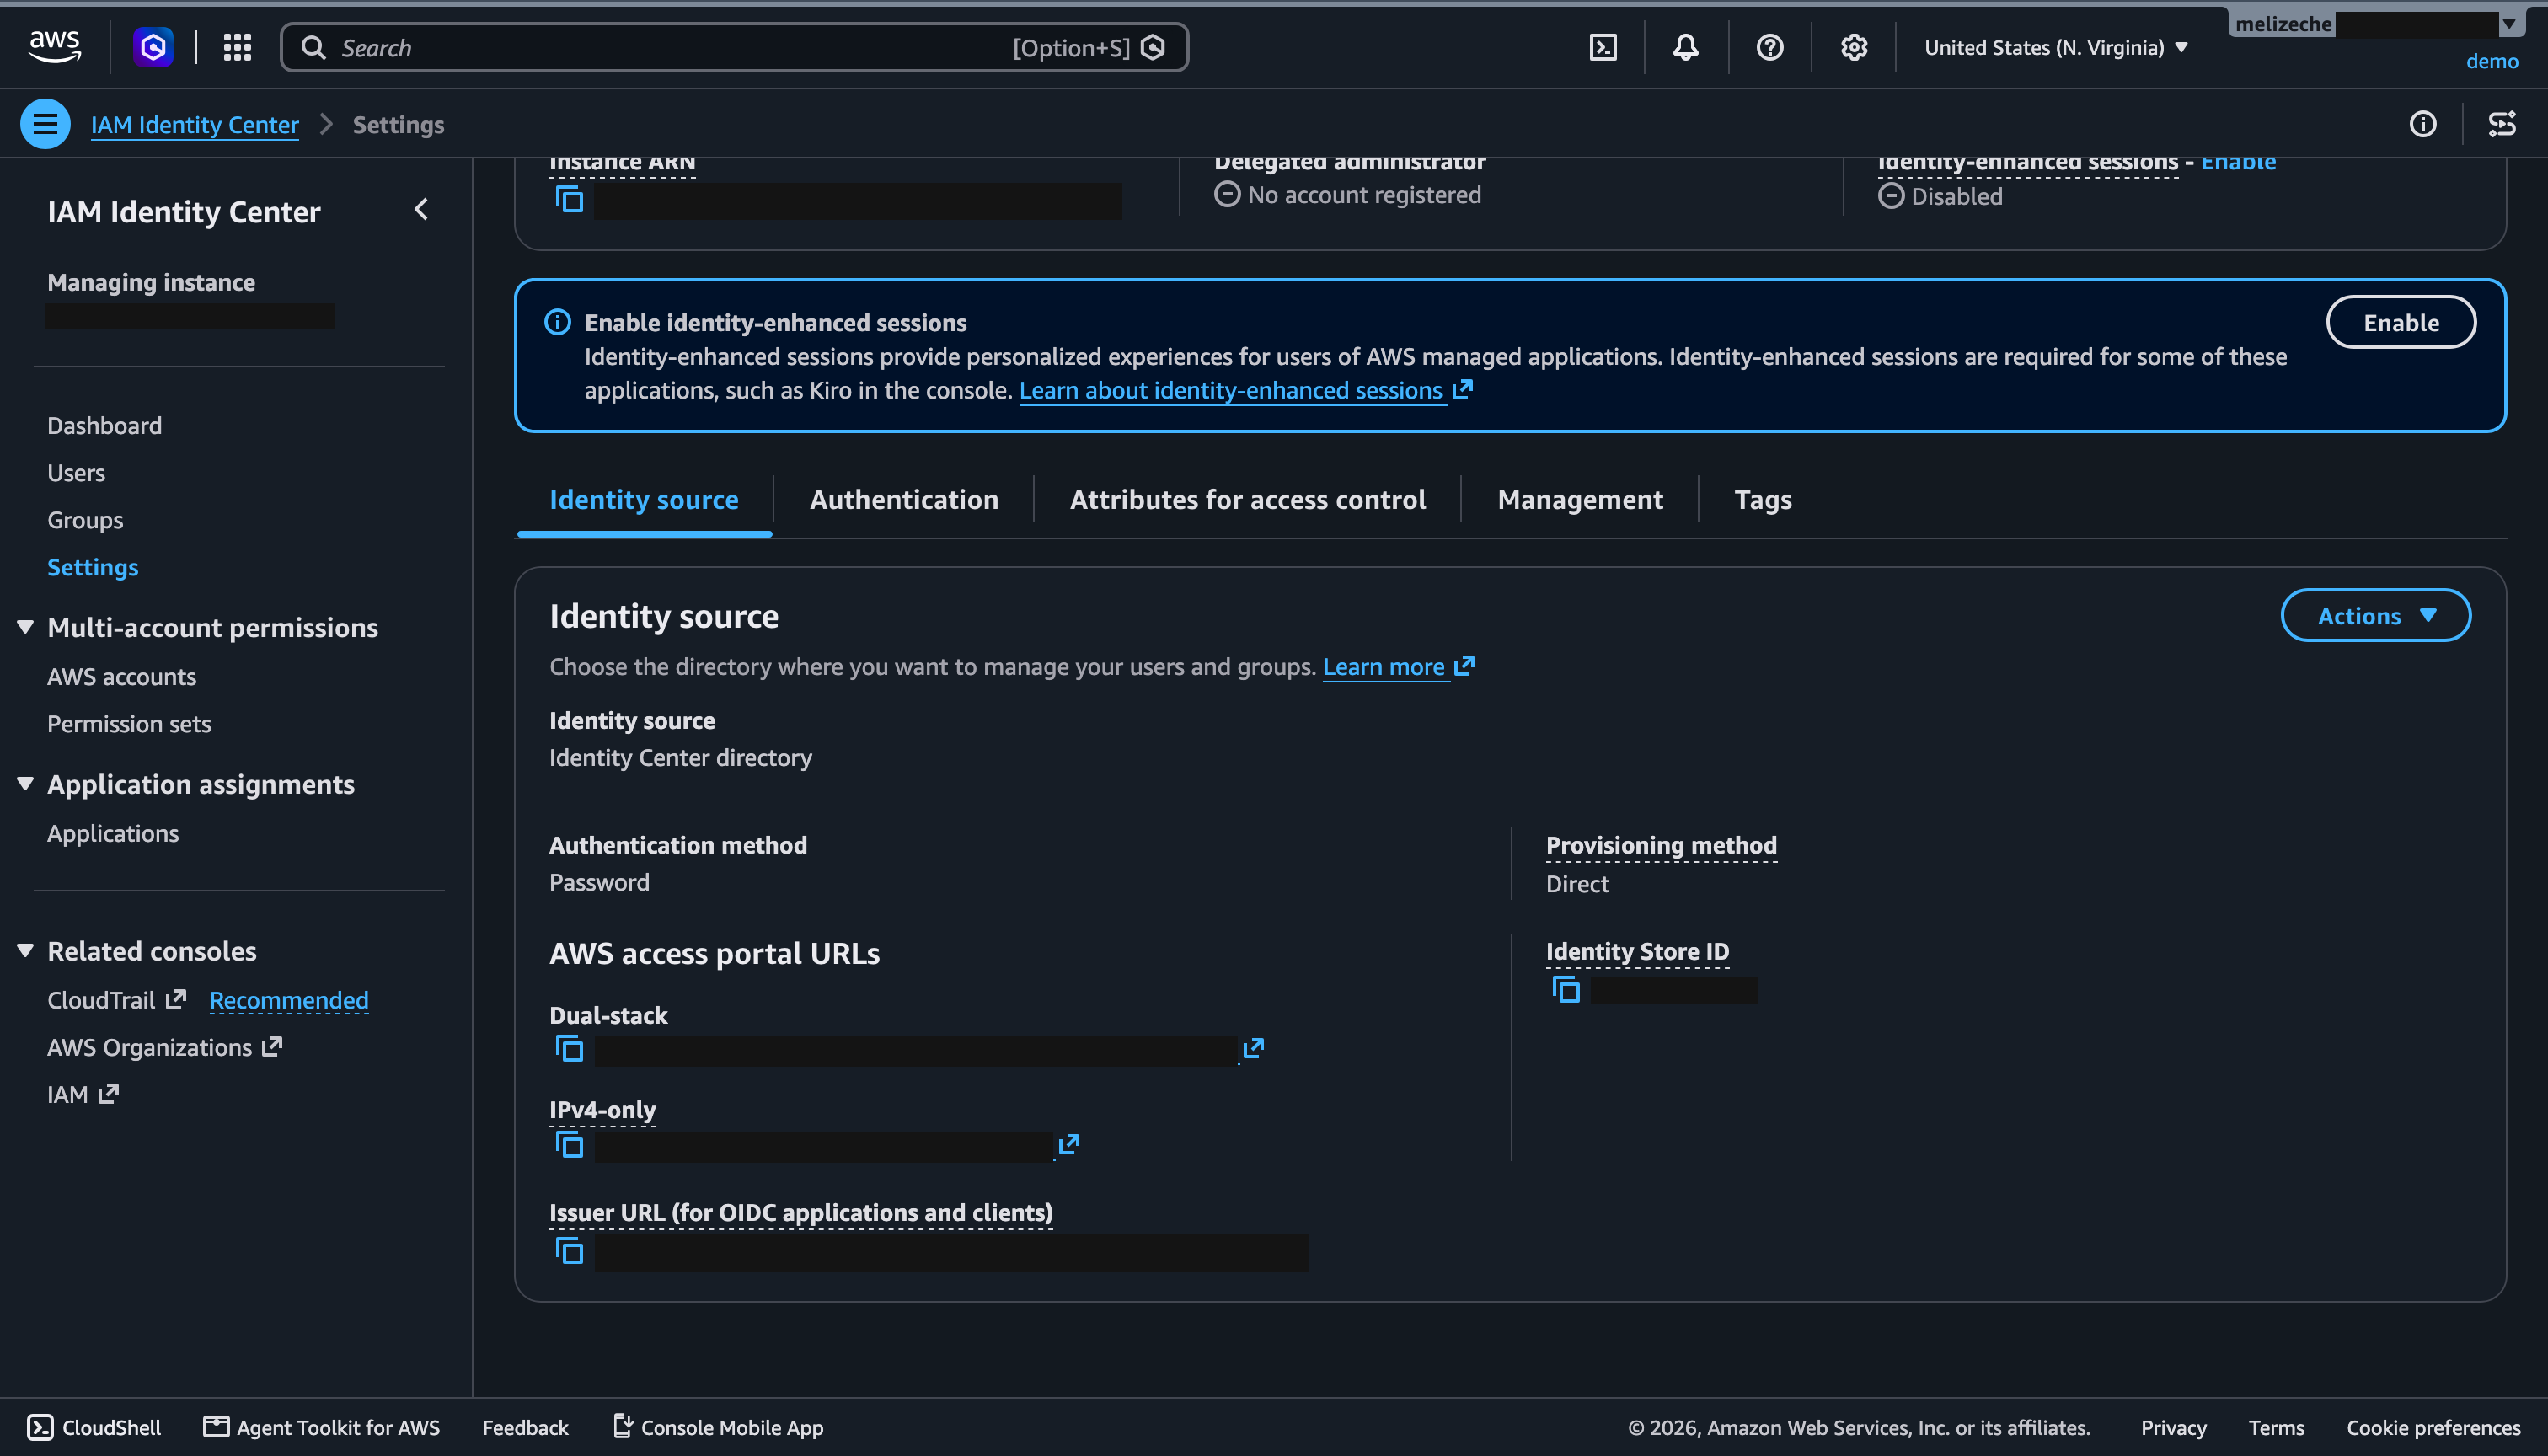Copy the IPv4-only portal URL
This screenshot has width=2548, height=1456.
pyautogui.click(x=569, y=1144)
